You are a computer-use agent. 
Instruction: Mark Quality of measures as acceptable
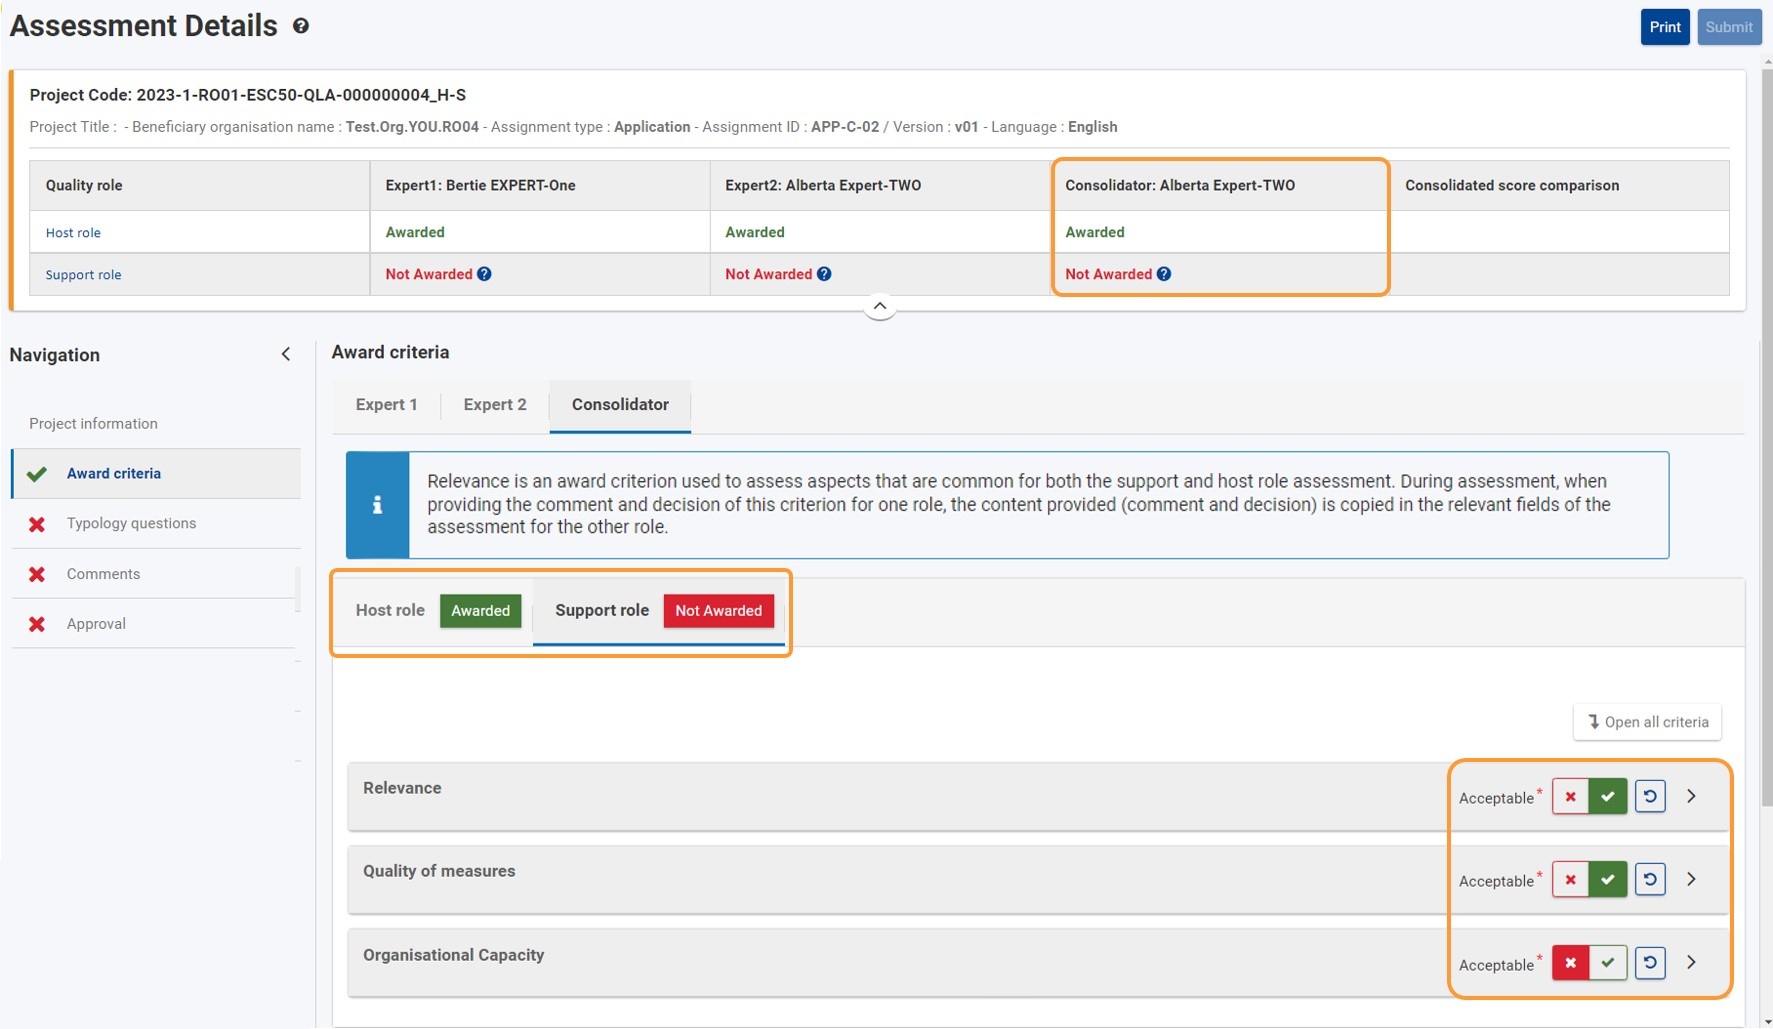[1607, 880]
